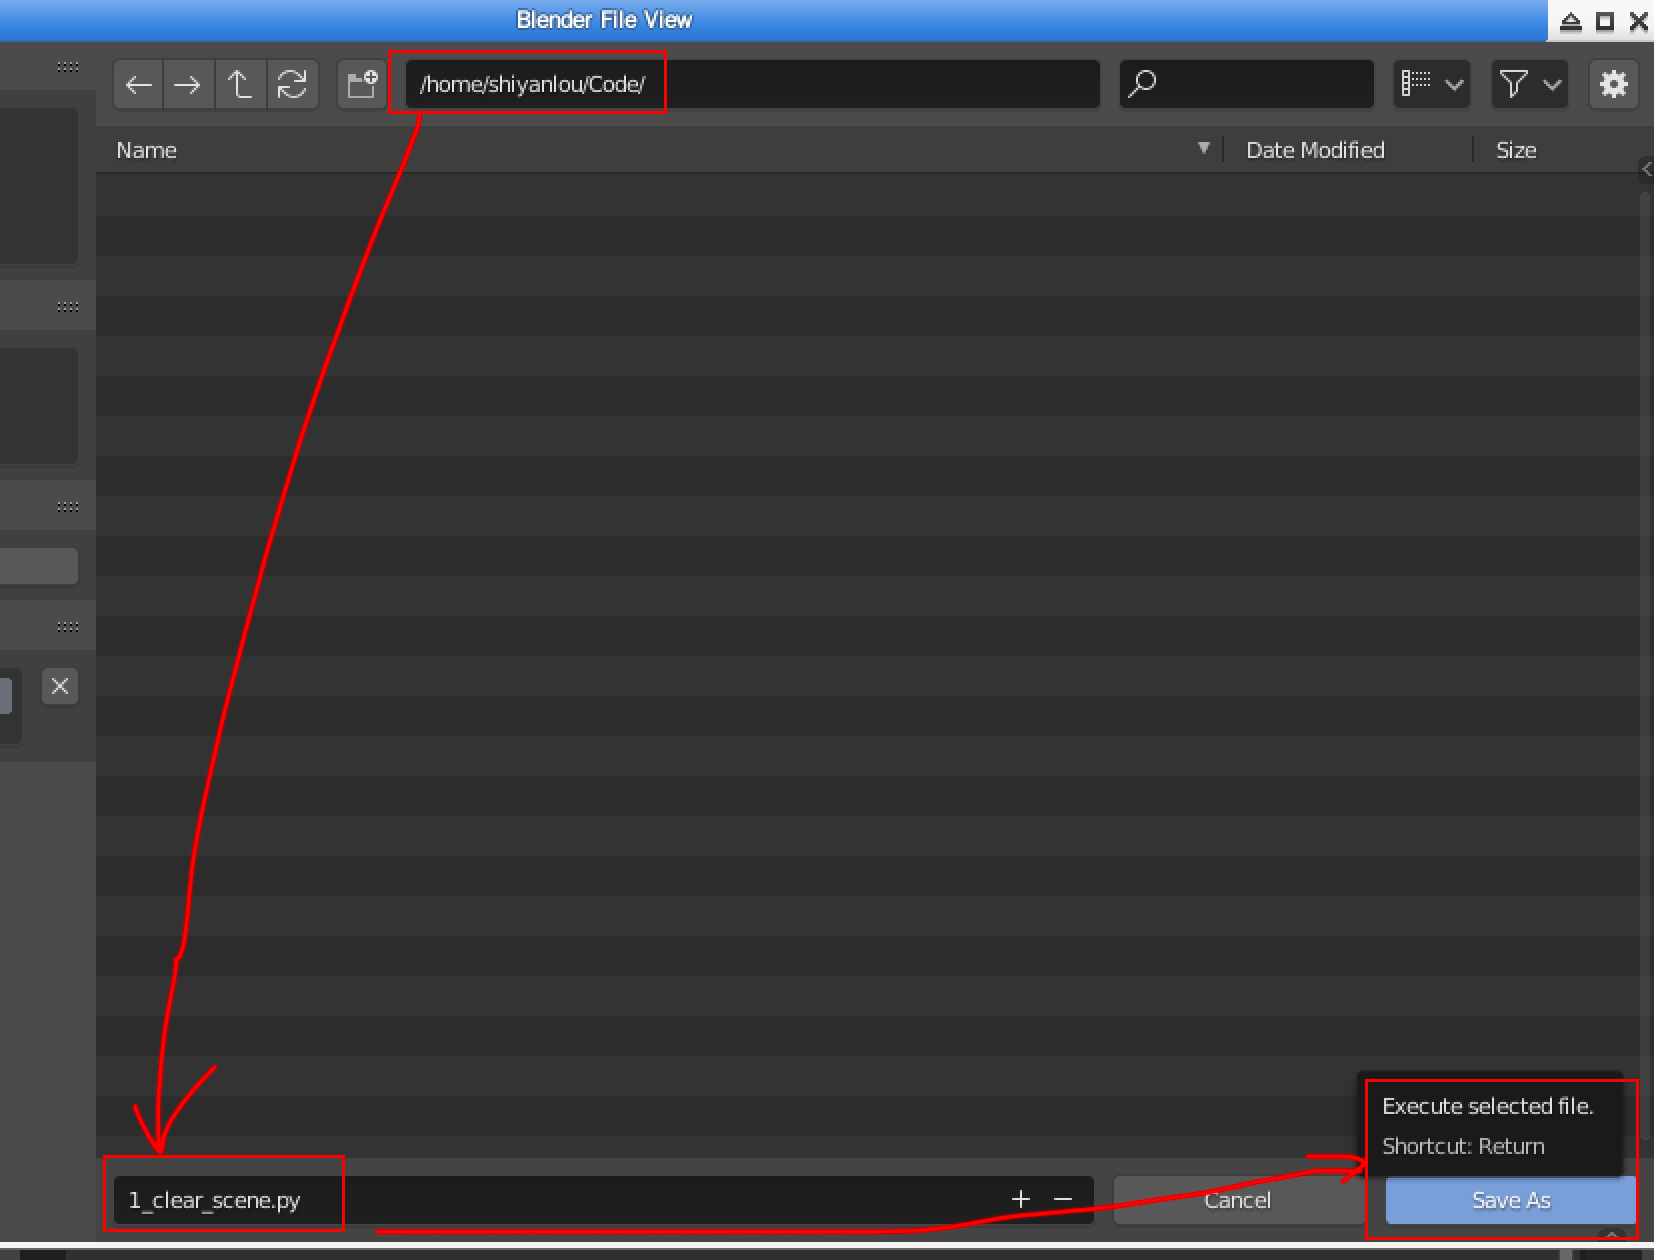Open filter settings dropdown arrow
This screenshot has height=1260, width=1654.
[1552, 84]
